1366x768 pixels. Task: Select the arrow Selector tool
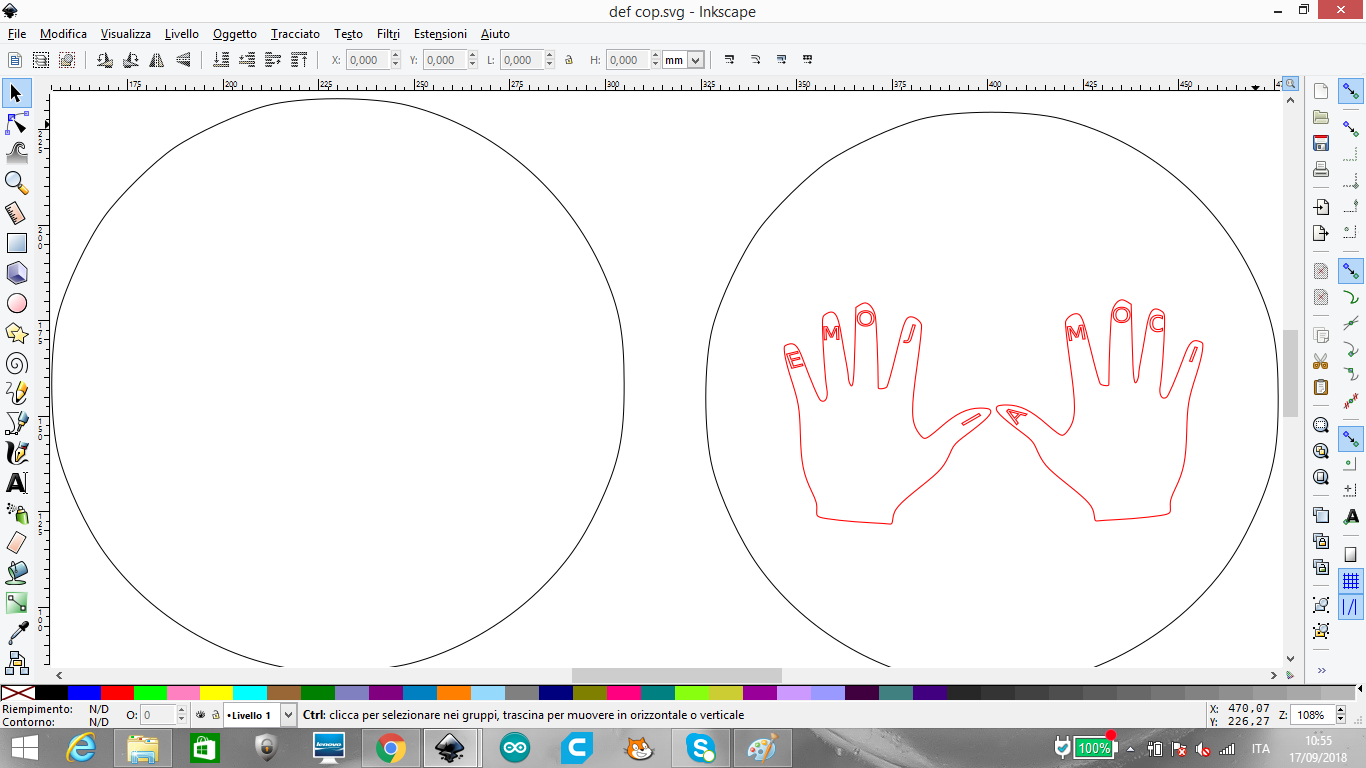pyautogui.click(x=16, y=93)
